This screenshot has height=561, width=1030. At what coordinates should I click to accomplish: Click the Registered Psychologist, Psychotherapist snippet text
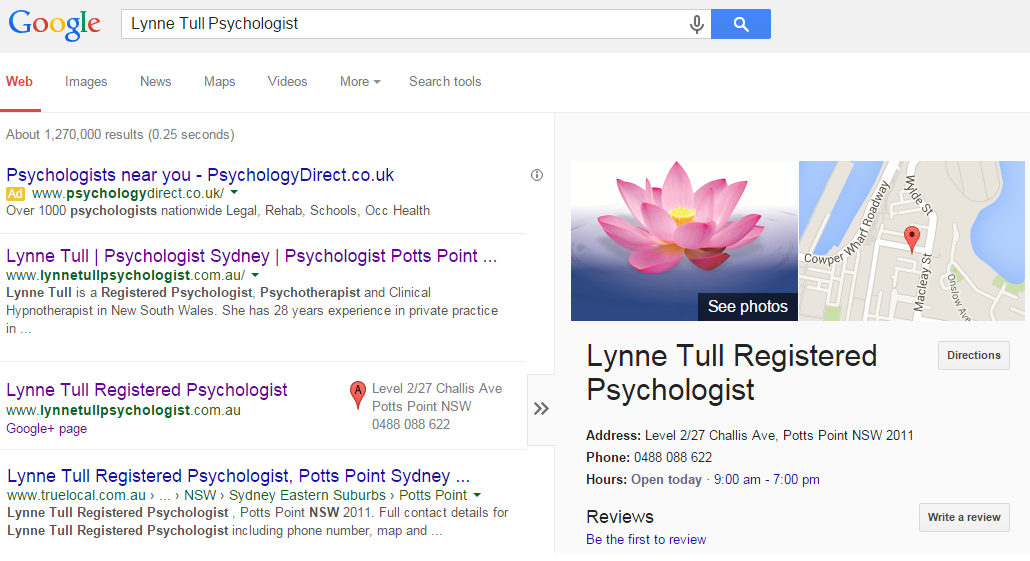[231, 292]
